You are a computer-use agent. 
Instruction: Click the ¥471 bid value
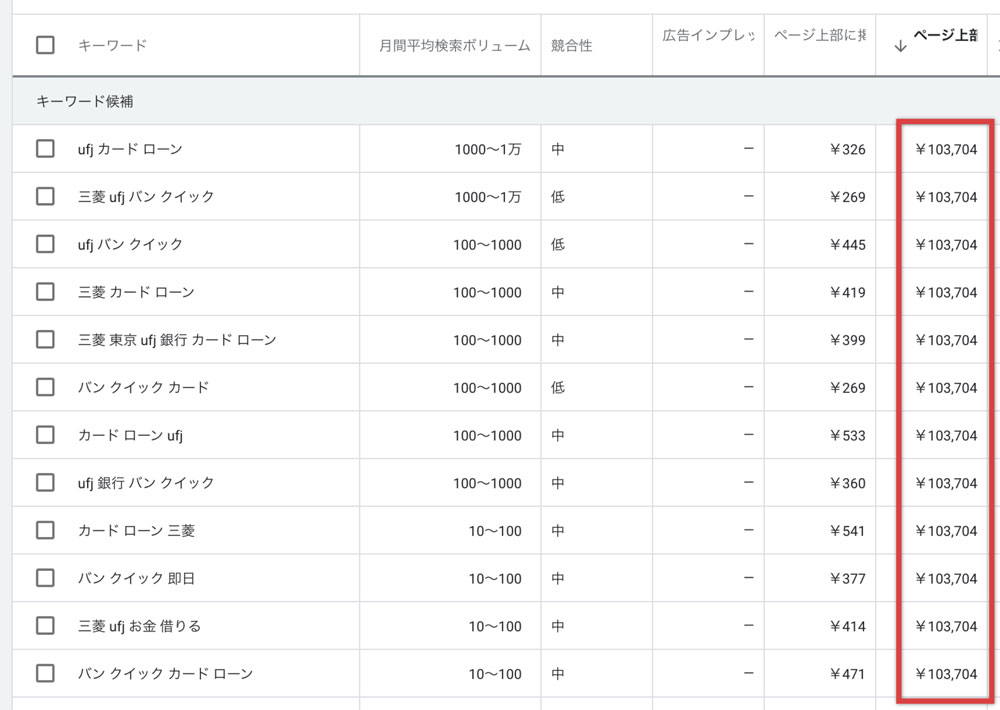pos(848,674)
